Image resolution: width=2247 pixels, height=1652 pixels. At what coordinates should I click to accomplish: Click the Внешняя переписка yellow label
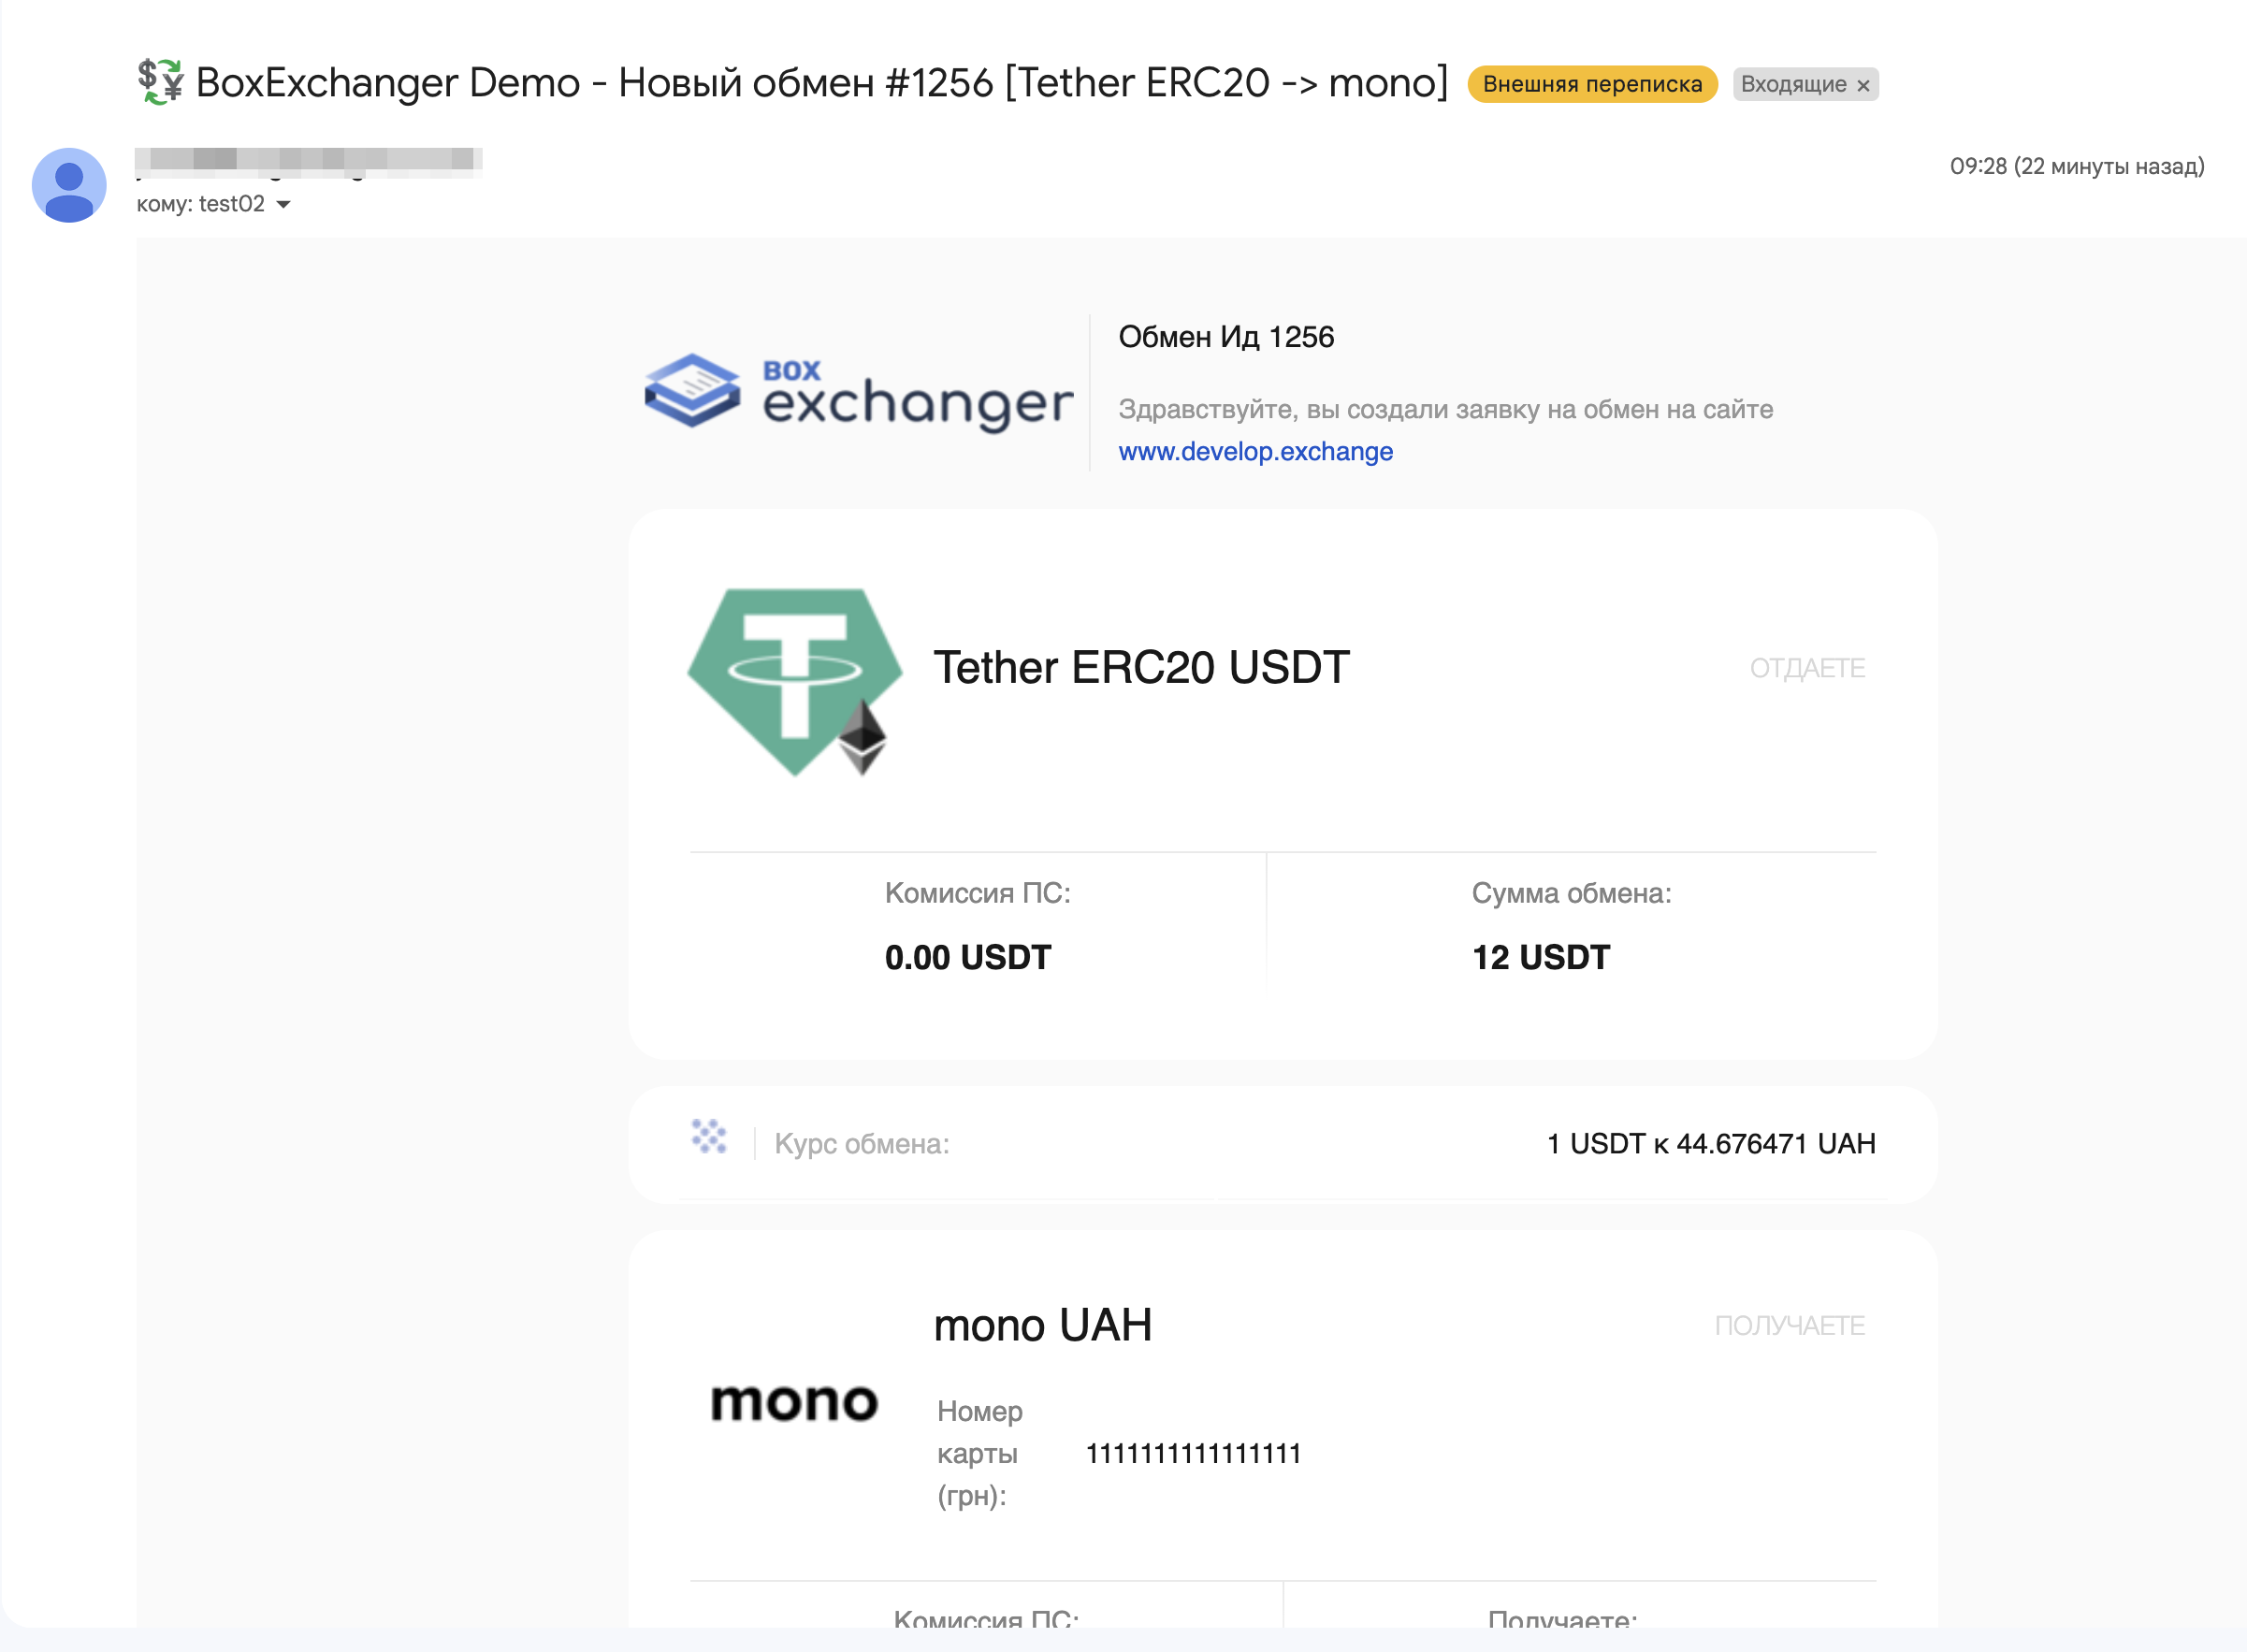1591,84
